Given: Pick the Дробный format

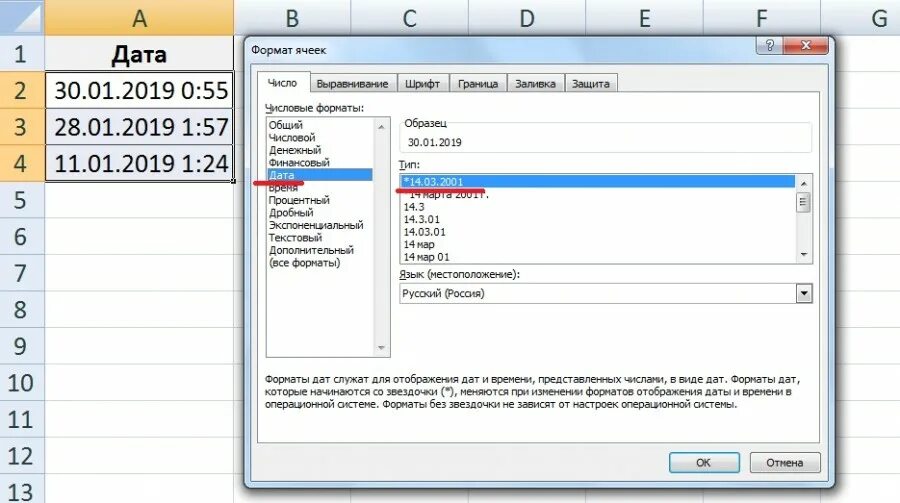Looking at the screenshot, I should point(290,212).
